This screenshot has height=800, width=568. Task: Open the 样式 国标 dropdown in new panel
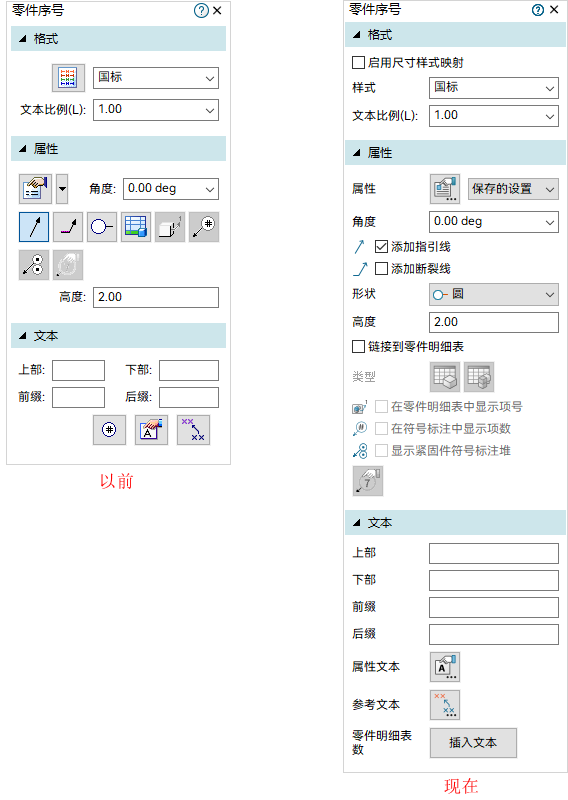coord(493,88)
